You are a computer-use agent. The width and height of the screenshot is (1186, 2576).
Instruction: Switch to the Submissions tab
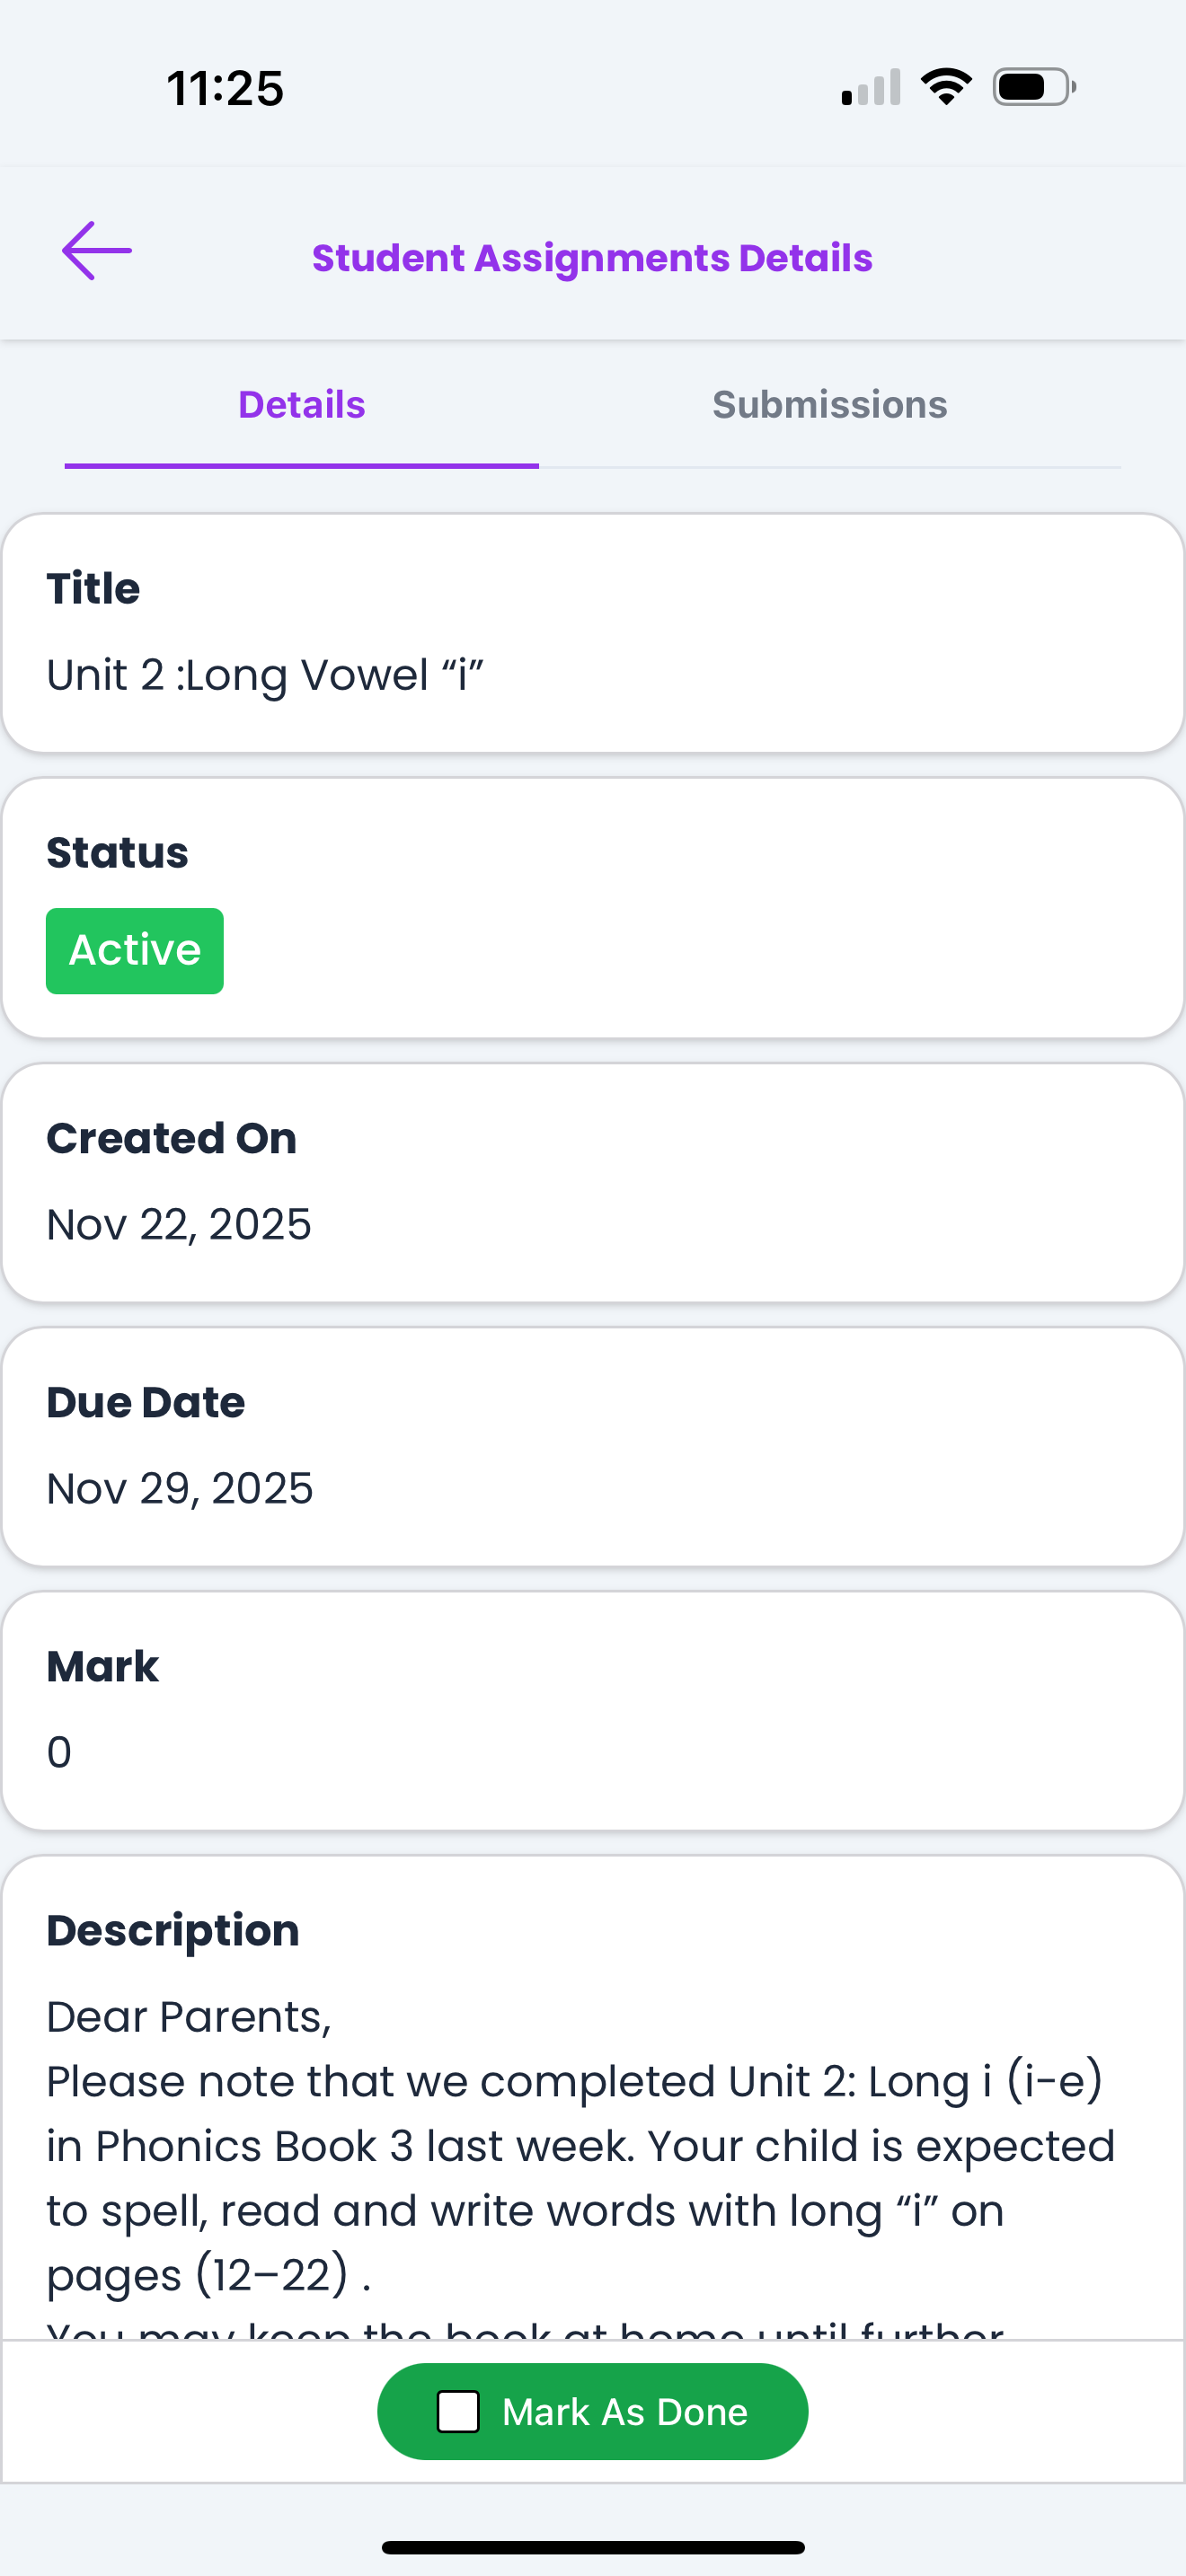click(829, 405)
